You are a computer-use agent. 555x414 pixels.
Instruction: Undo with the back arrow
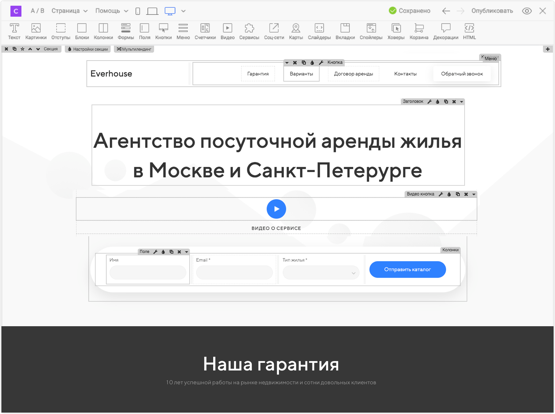(446, 11)
